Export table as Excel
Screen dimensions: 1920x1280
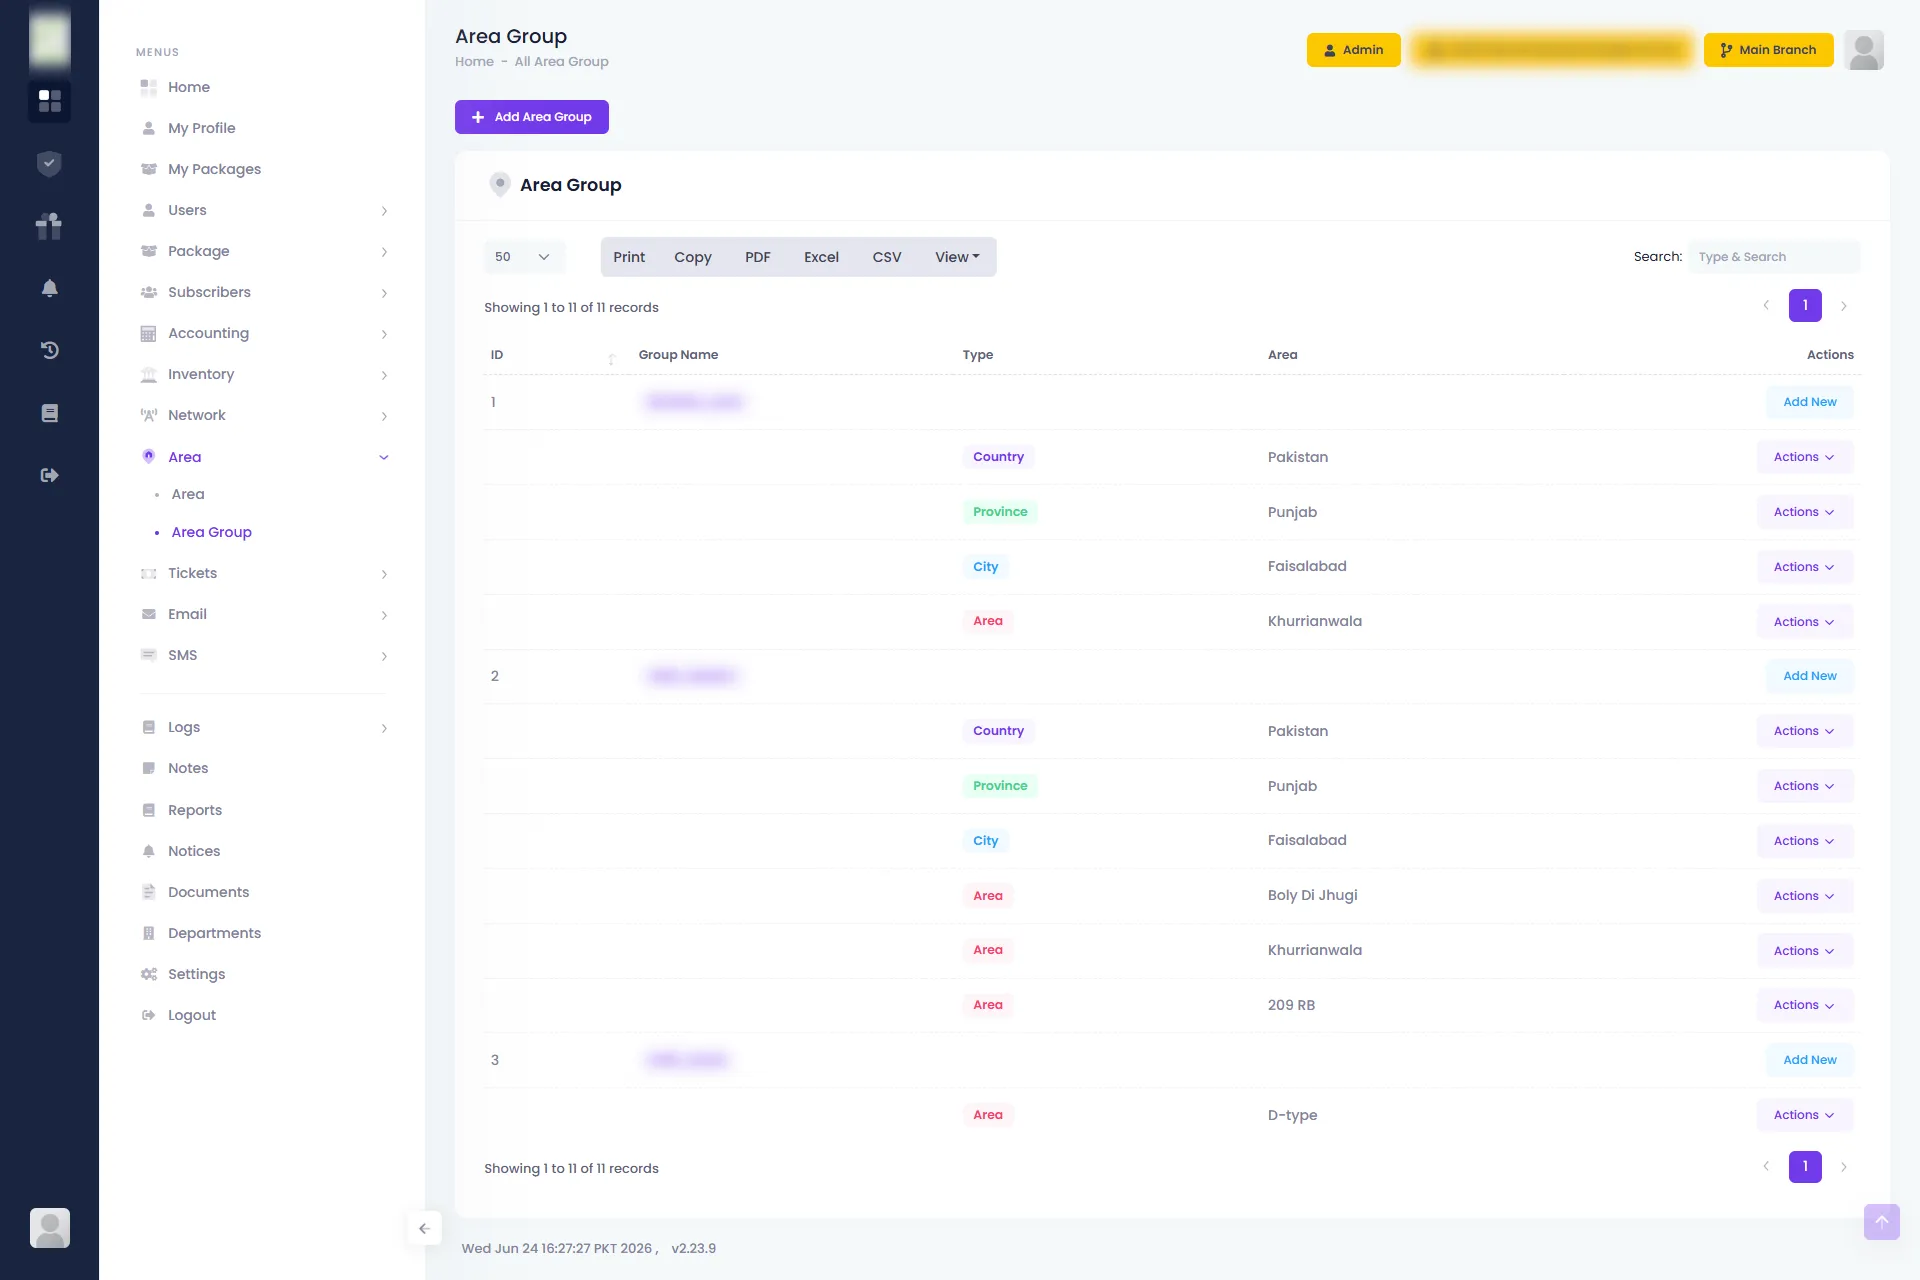[x=821, y=257]
